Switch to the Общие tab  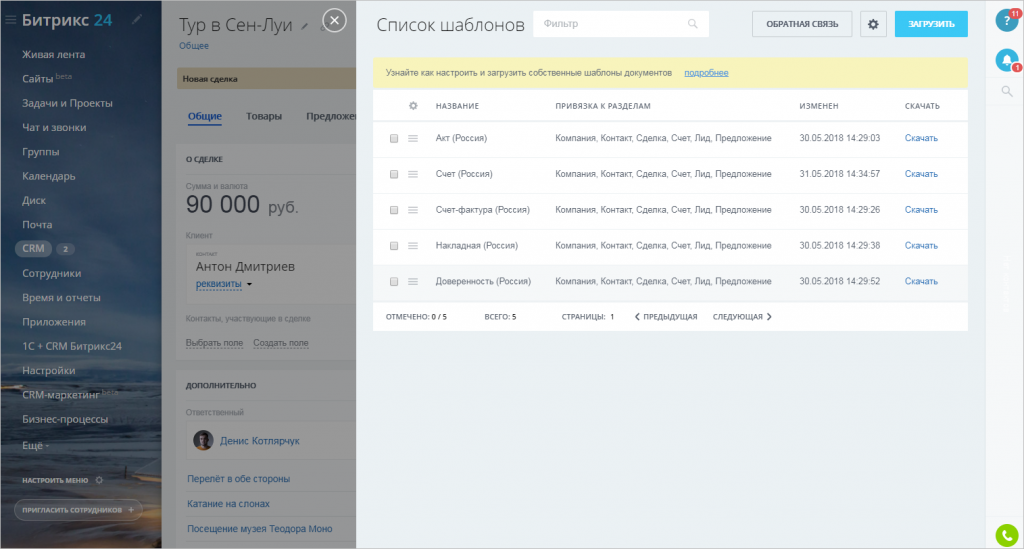tap(205, 116)
